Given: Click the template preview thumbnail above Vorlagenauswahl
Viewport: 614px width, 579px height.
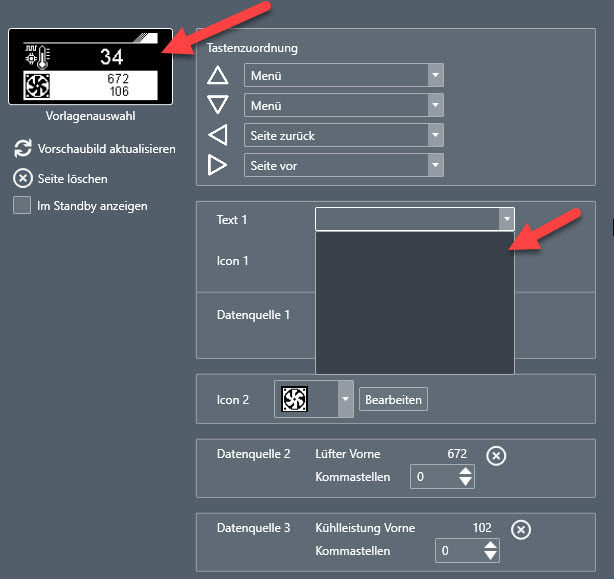Looking at the screenshot, I should [x=90, y=67].
